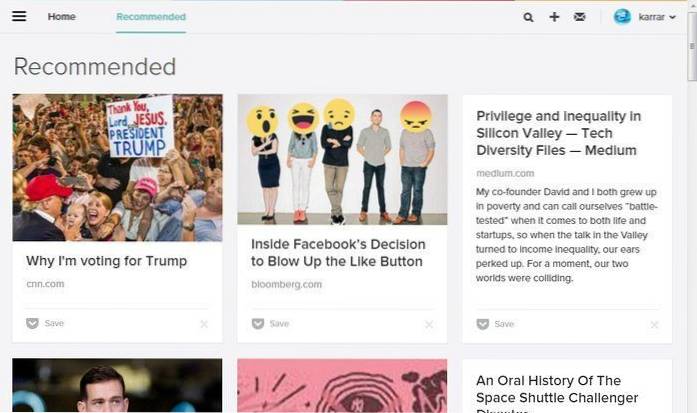Dismiss the 'Why I'm voting for Trump' card

click(x=204, y=324)
